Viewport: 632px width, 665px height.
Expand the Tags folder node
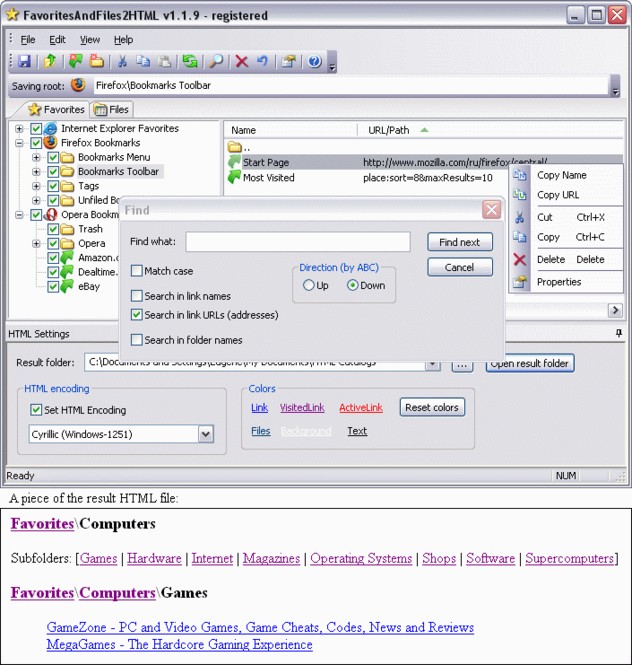pyautogui.click(x=36, y=186)
